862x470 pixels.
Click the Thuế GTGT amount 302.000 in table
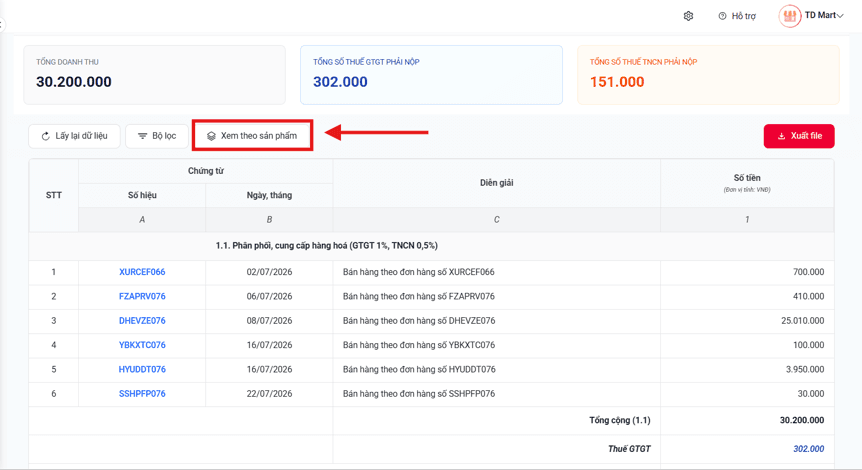coord(808,449)
